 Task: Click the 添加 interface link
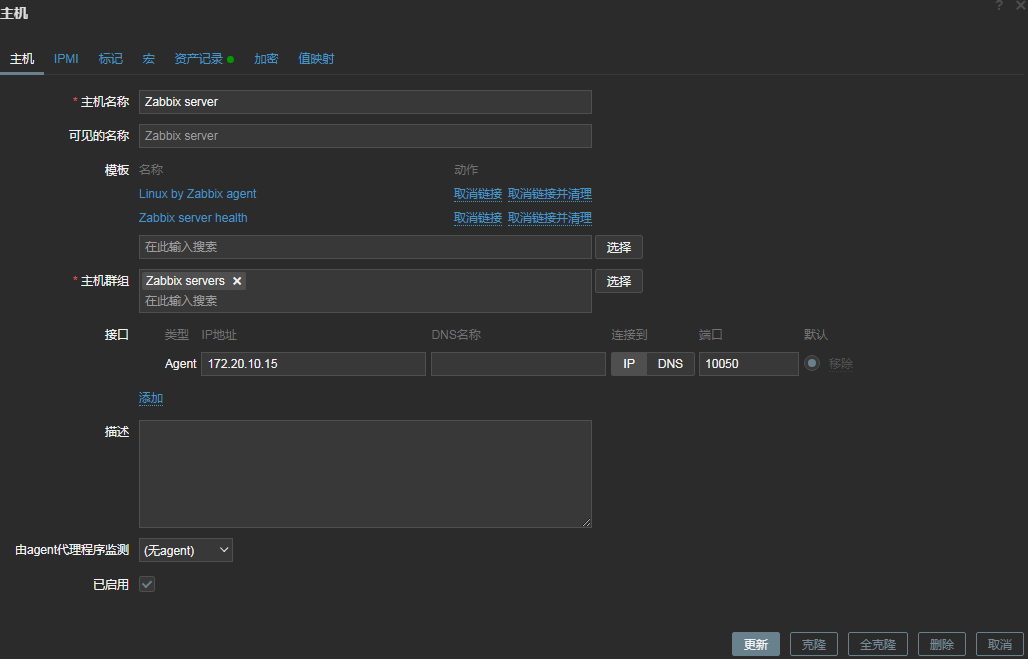[x=151, y=398]
